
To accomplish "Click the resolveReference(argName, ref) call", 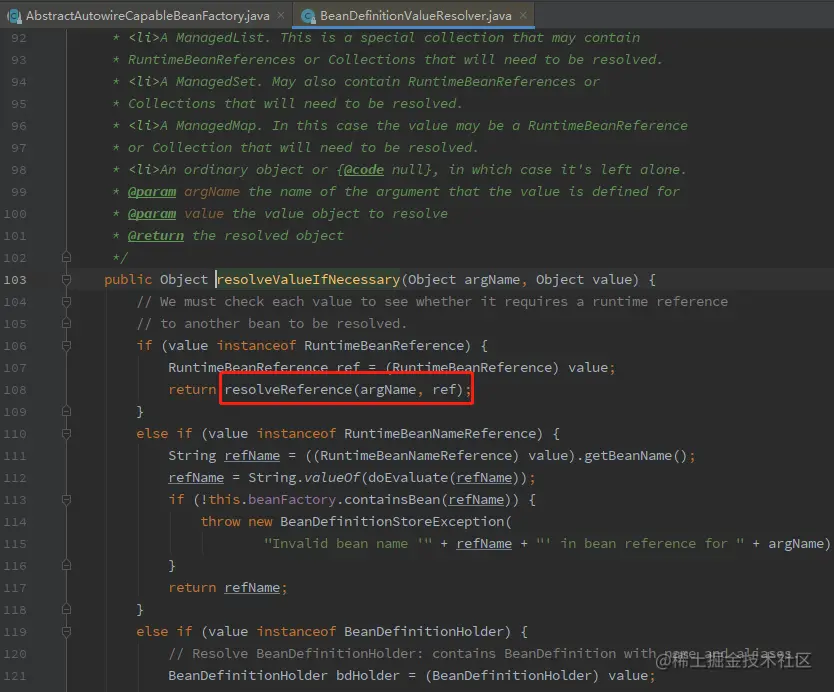I will tap(346, 389).
